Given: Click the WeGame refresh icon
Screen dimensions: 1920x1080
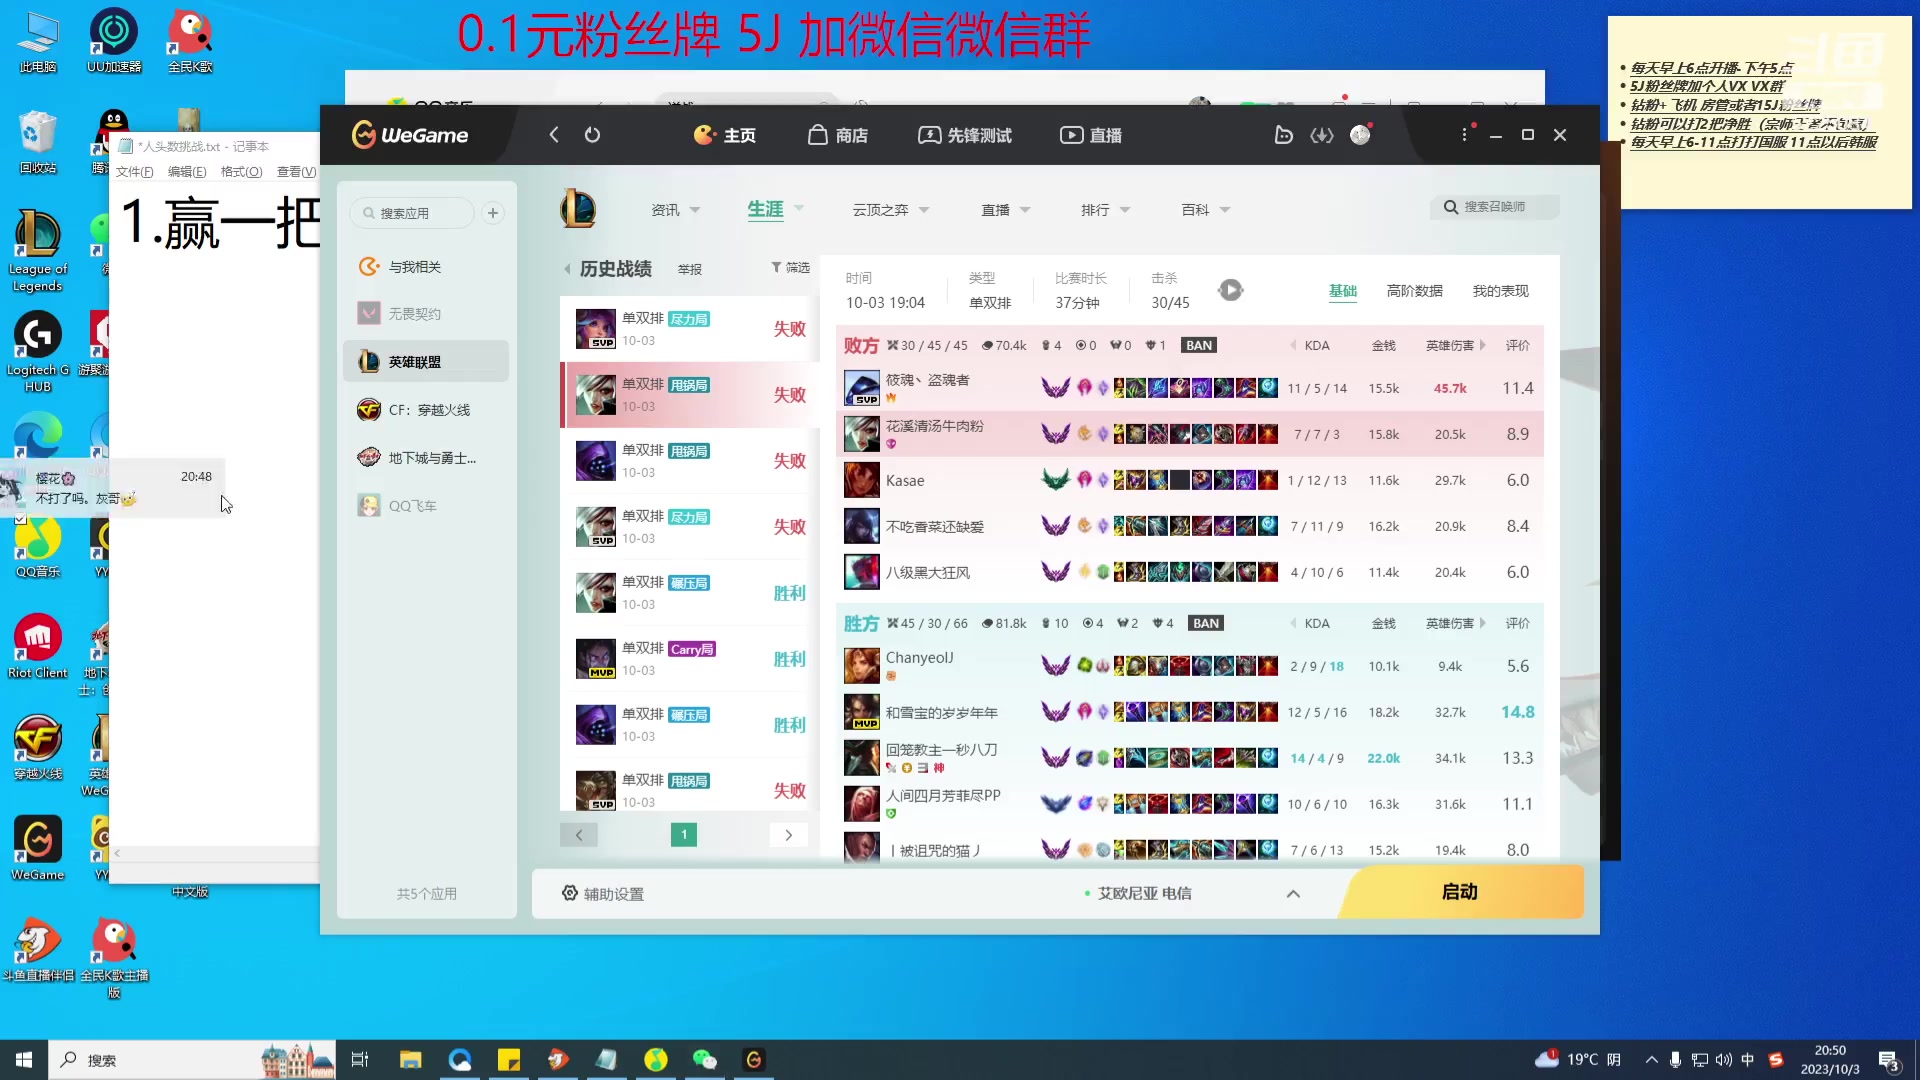Looking at the screenshot, I should (x=592, y=135).
